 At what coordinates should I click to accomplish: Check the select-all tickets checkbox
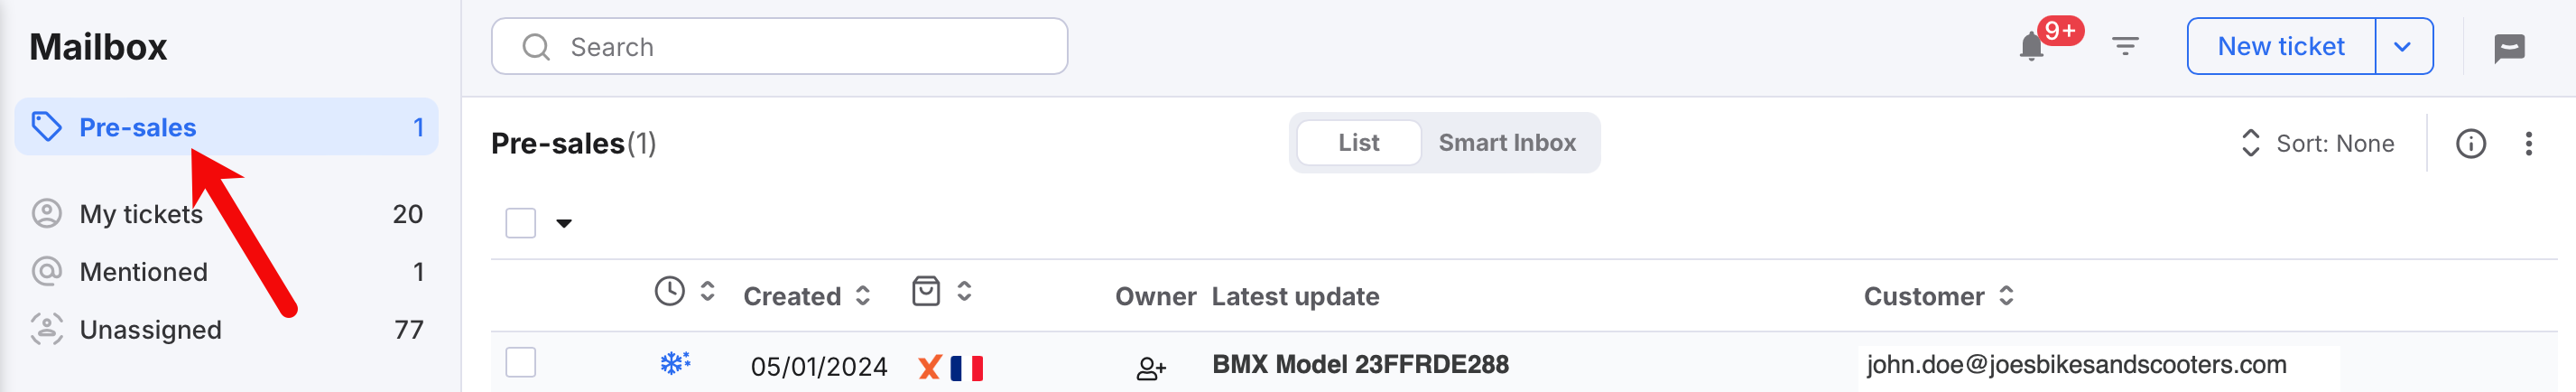click(520, 223)
